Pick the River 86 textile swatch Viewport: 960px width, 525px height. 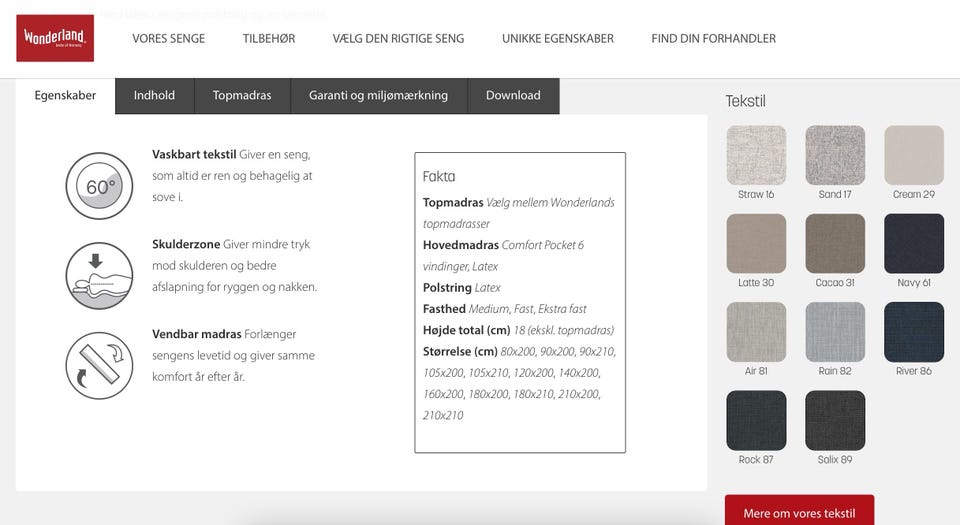pyautogui.click(x=914, y=332)
